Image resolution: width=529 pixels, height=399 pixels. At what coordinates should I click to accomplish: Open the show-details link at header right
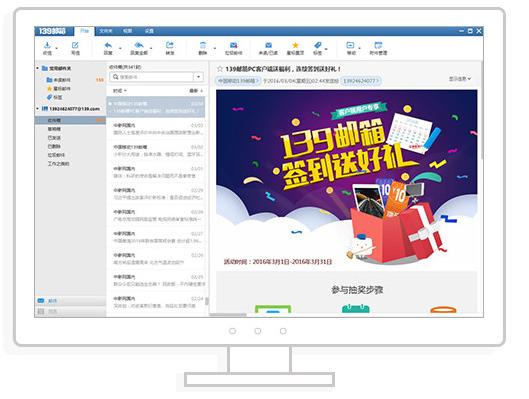click(x=460, y=79)
